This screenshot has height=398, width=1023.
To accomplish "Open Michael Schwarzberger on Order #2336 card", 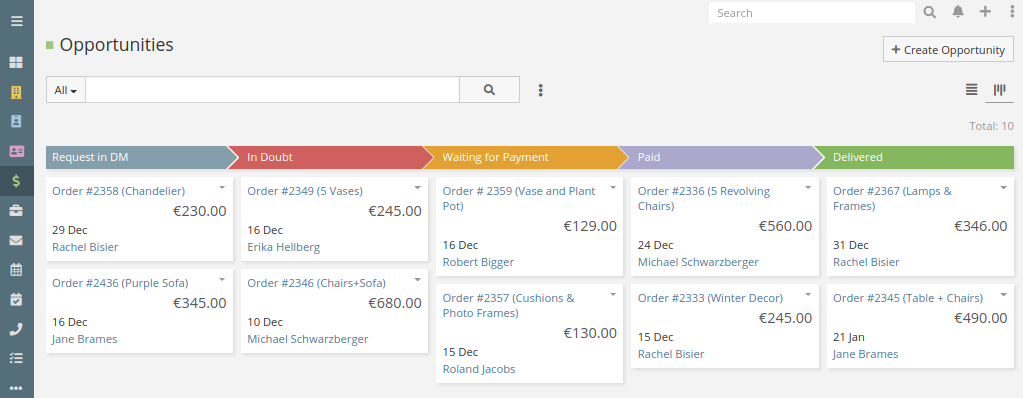I will [x=698, y=262].
